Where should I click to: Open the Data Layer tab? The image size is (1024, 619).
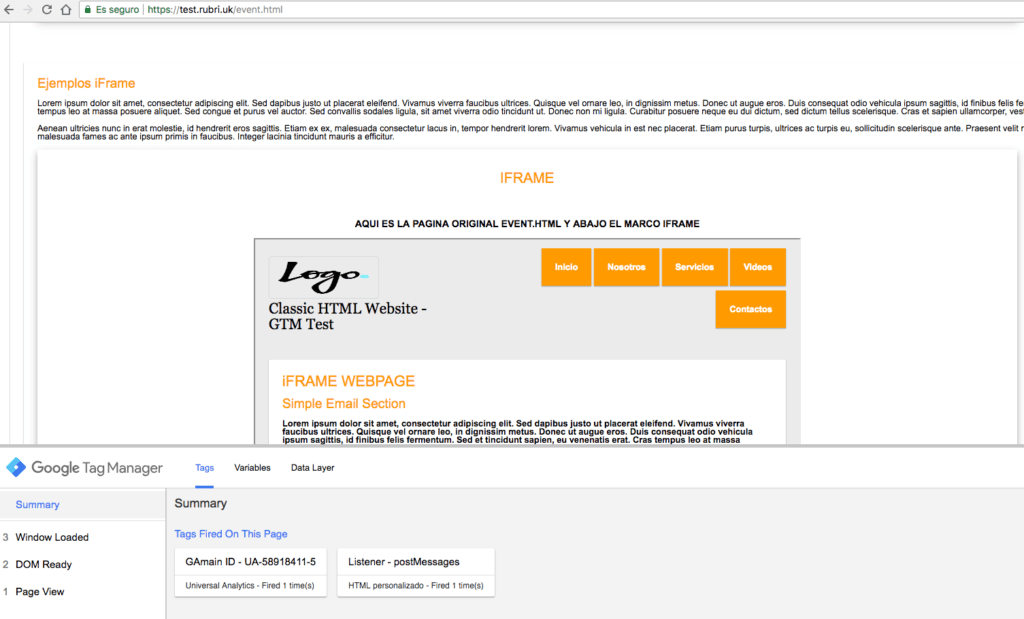click(x=312, y=467)
